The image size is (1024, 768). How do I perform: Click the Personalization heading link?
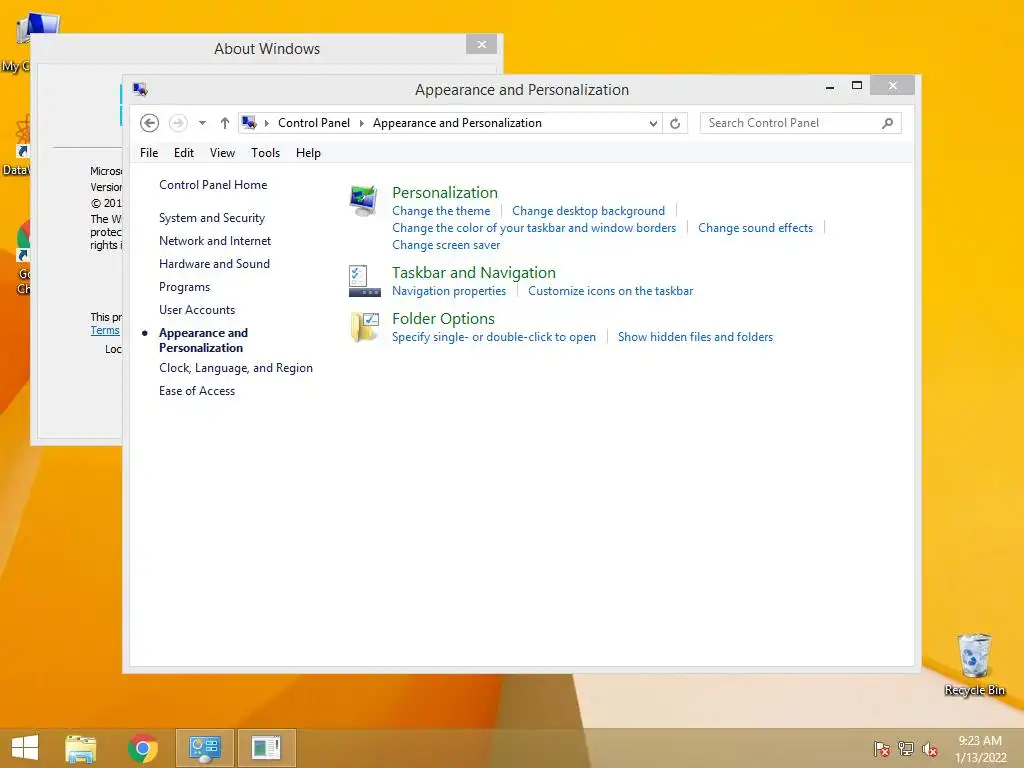tap(445, 193)
